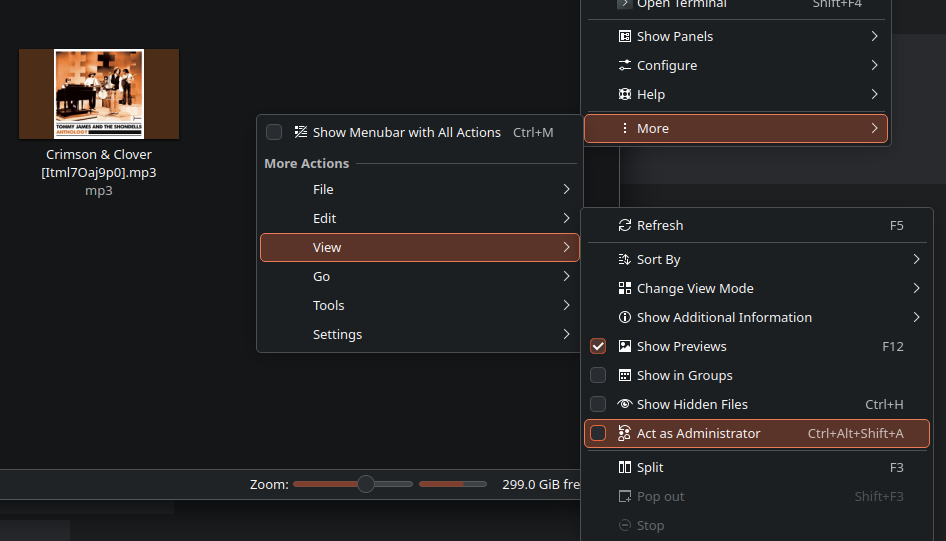Screen dimensions: 946x541
Task: Choose the Refresh label
Action: 660,225
